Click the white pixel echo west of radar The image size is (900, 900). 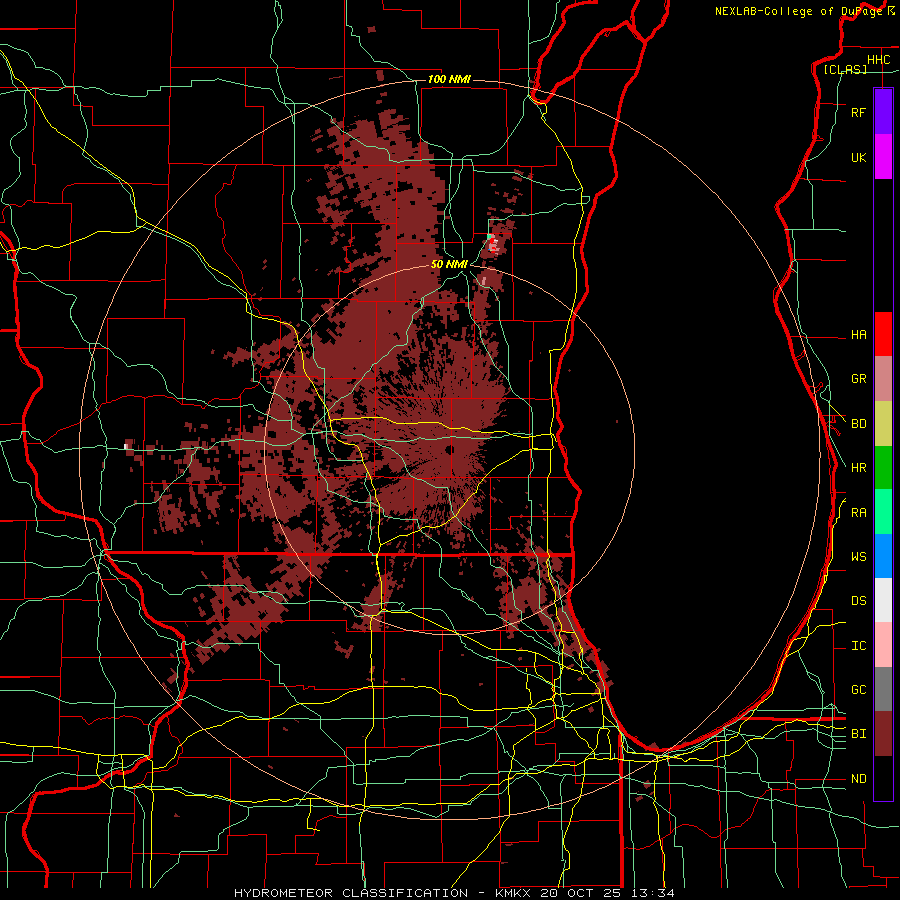[x=126, y=446]
